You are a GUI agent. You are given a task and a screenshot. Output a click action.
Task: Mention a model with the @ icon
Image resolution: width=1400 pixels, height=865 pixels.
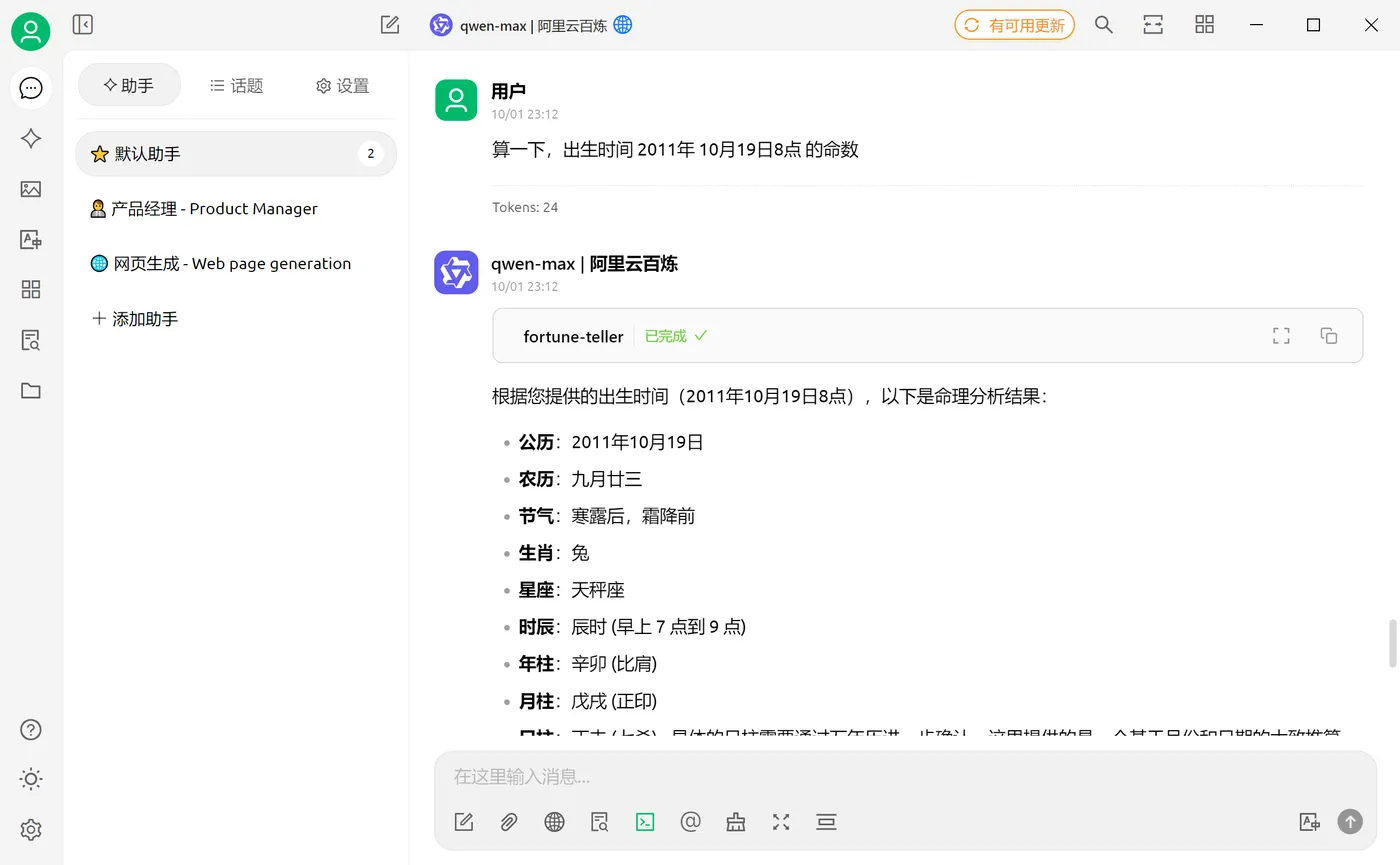pos(690,821)
